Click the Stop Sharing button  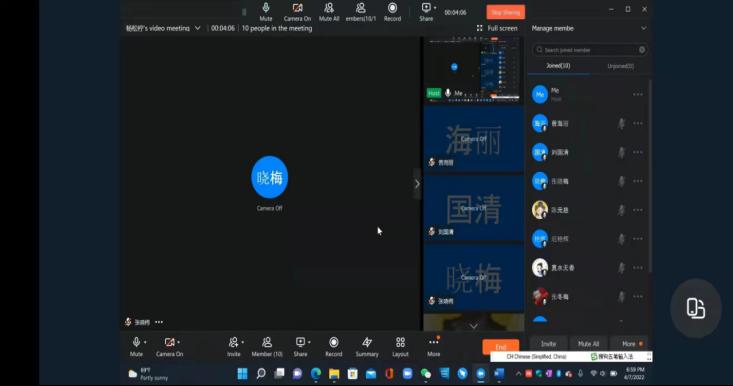[x=505, y=12]
